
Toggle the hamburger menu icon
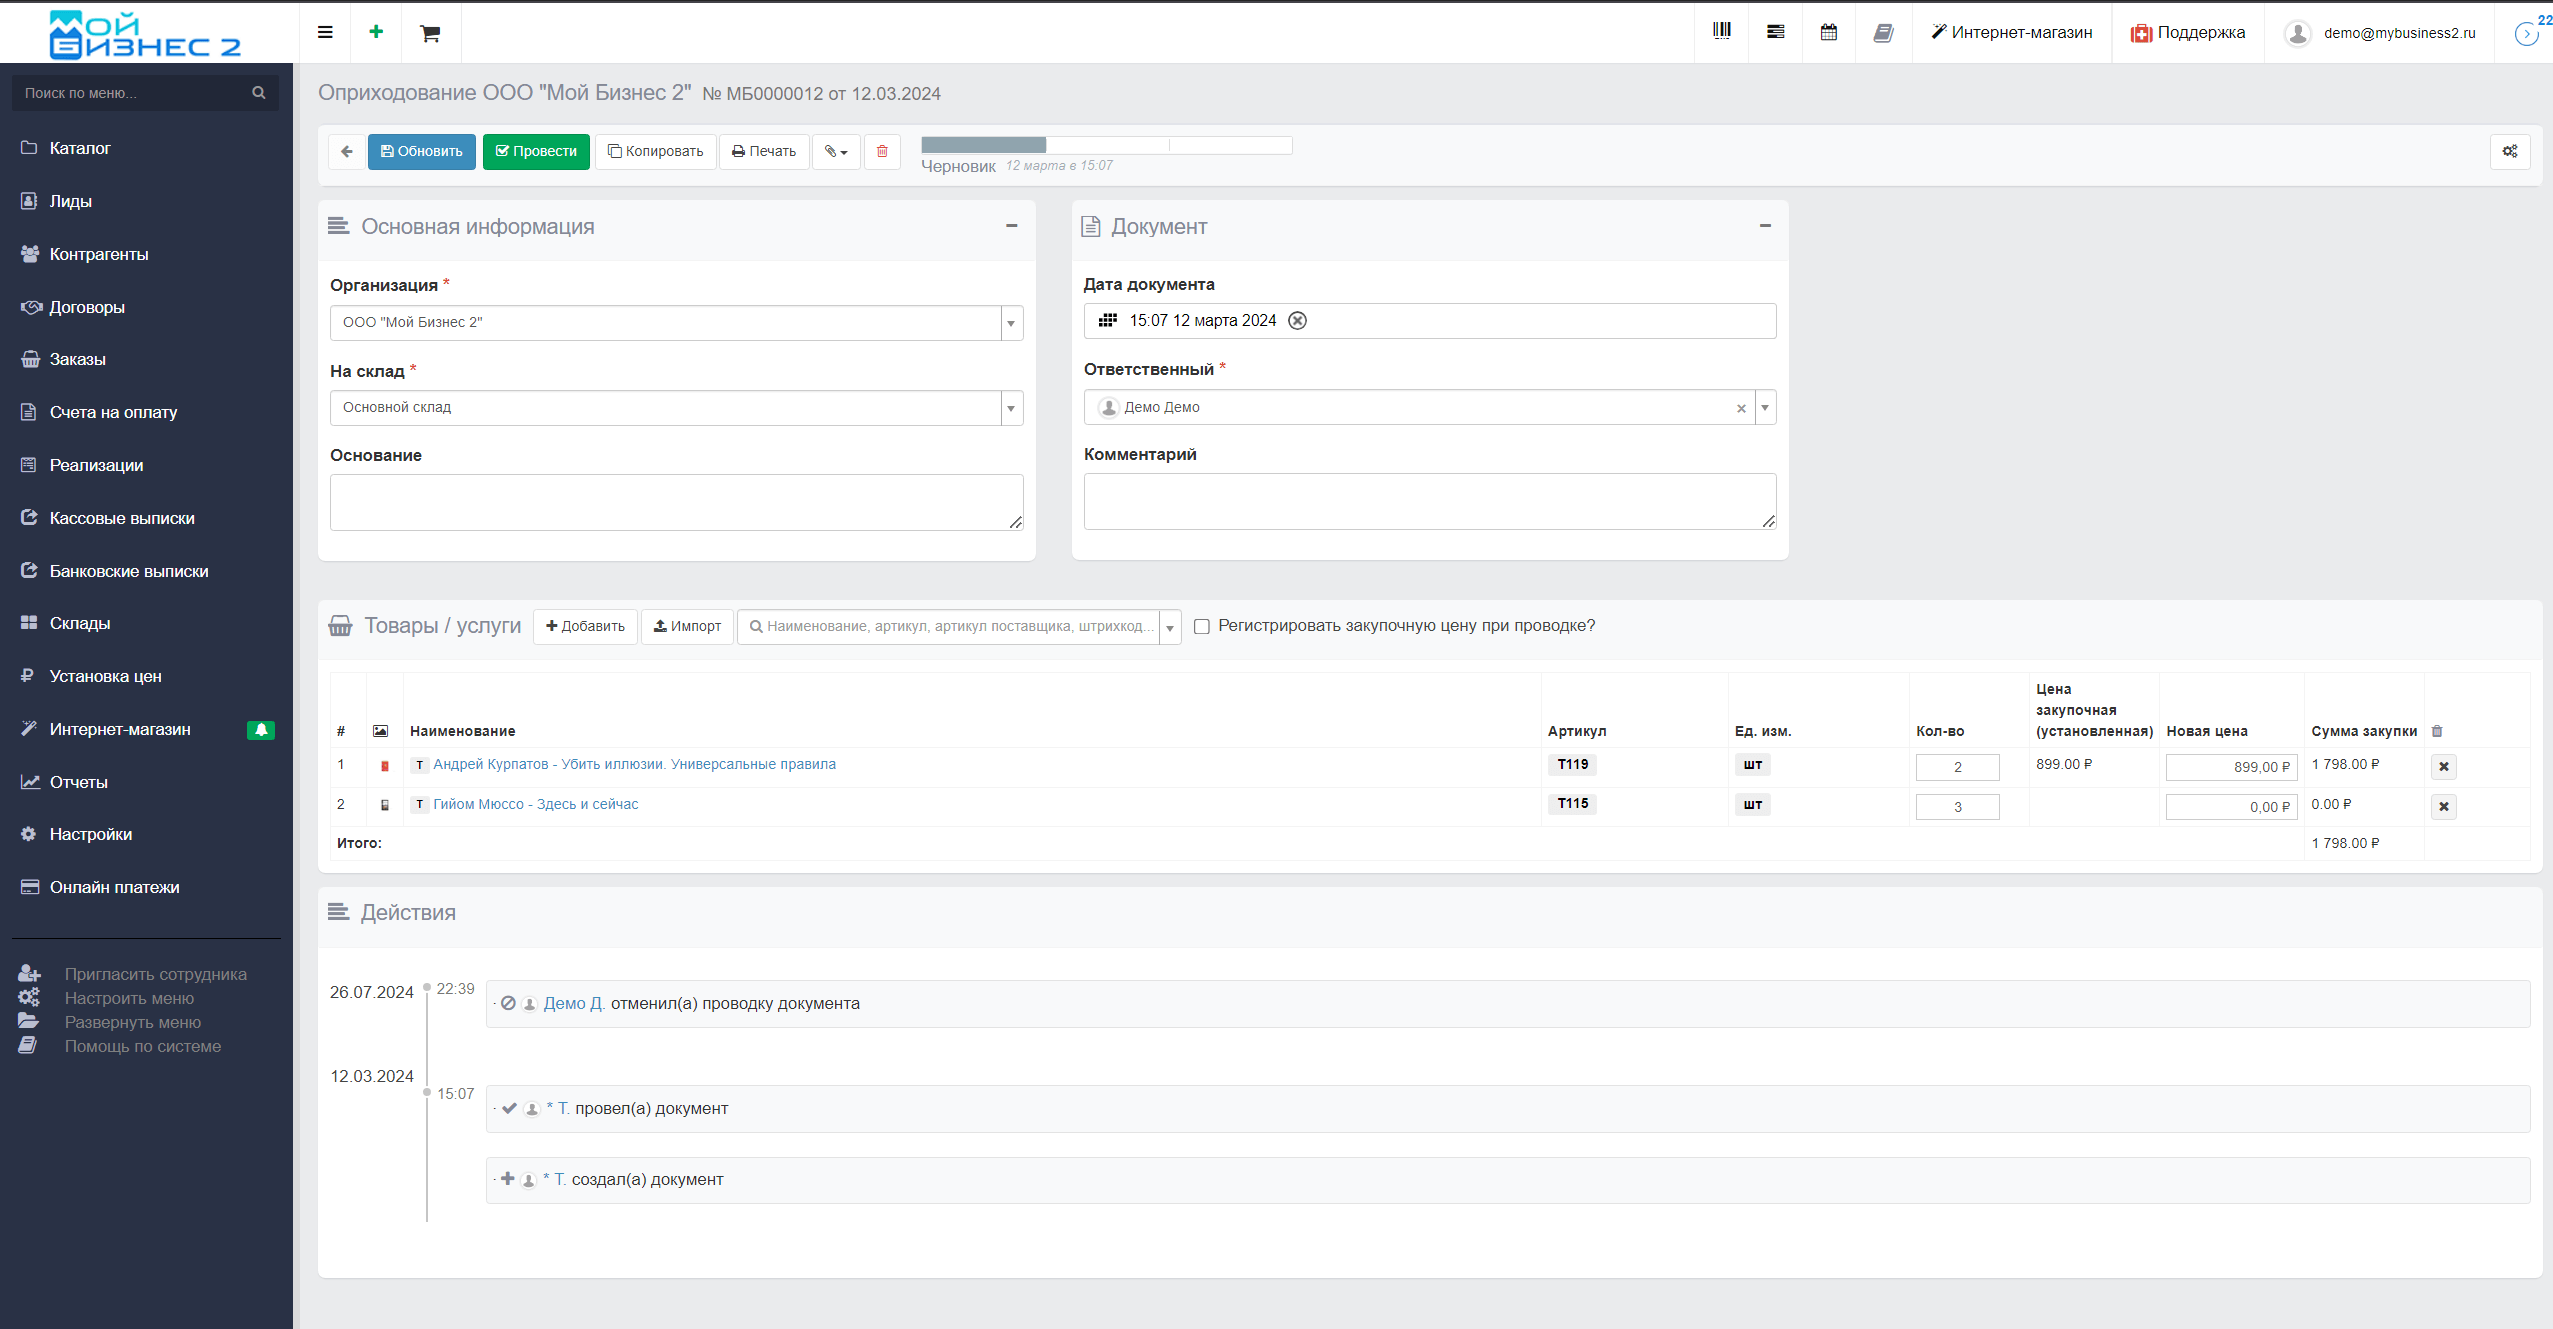(x=325, y=32)
